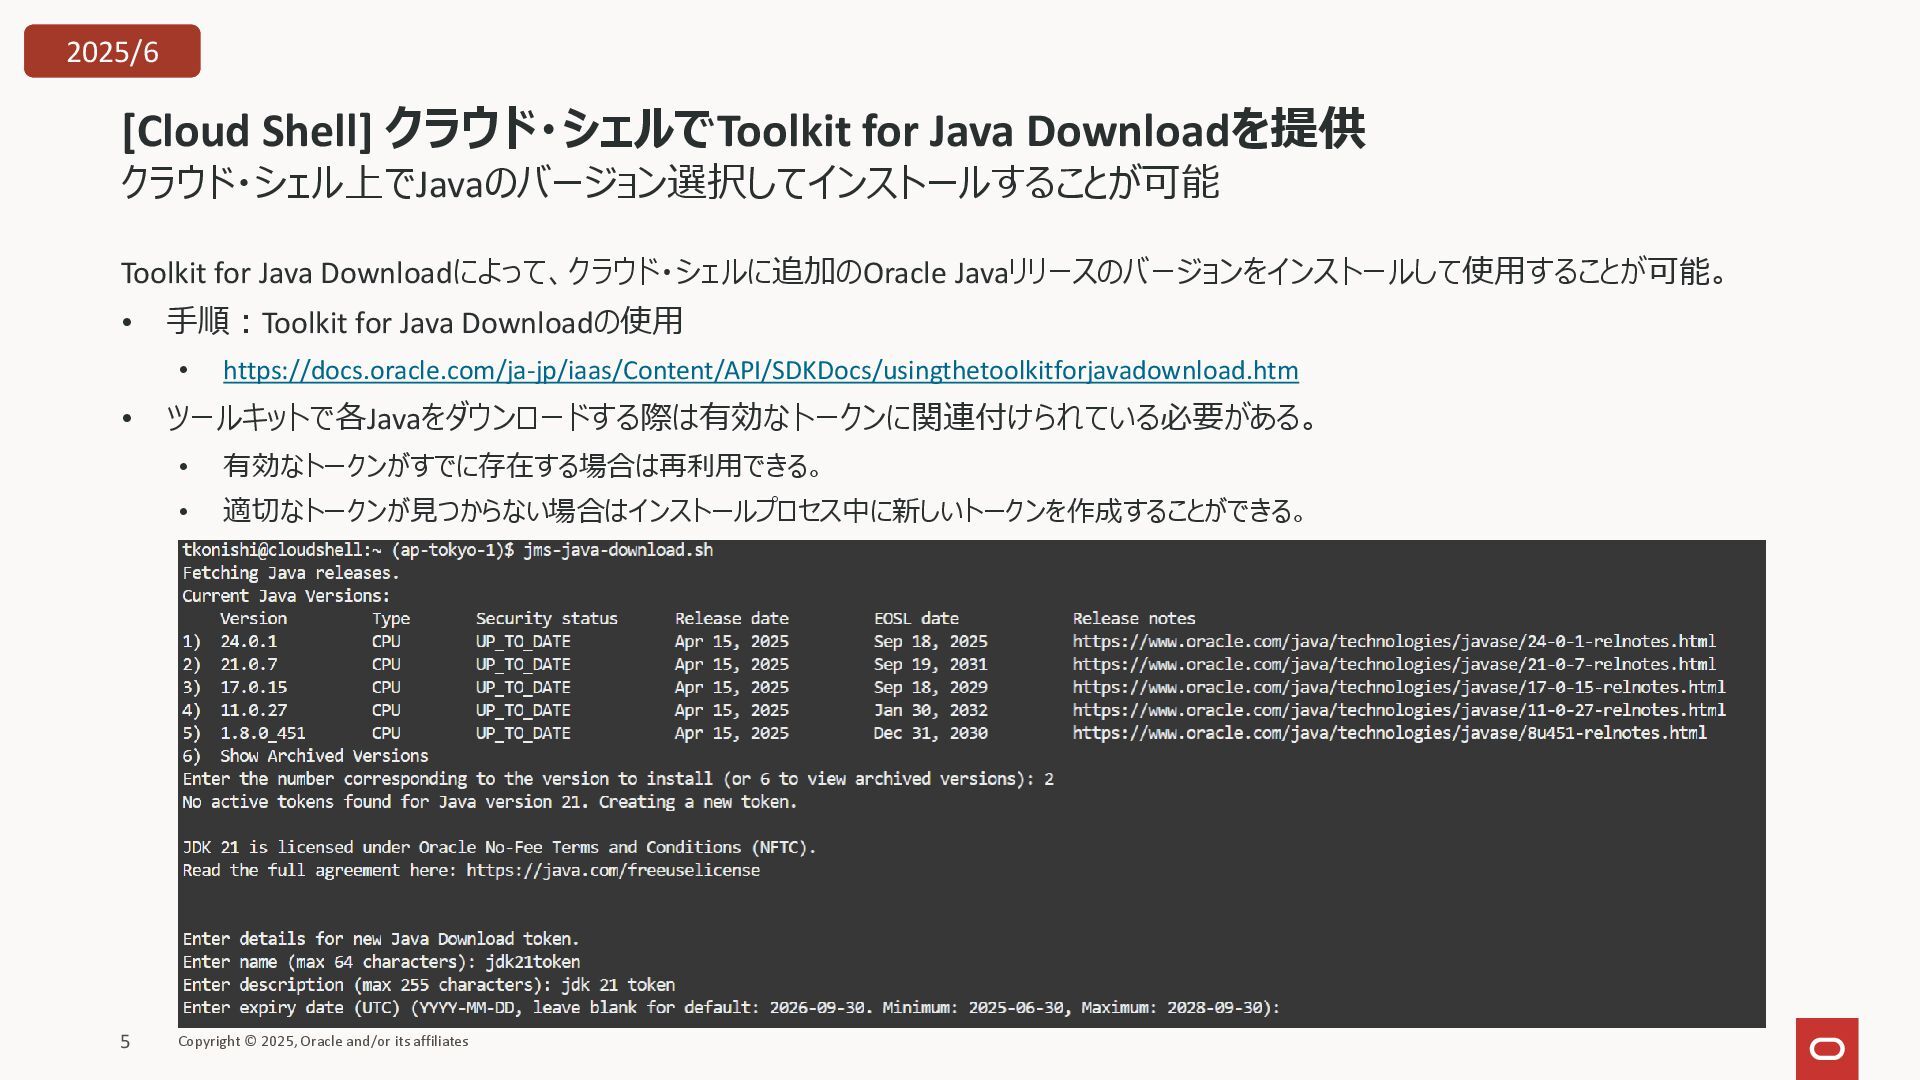
Task: Click the 'Enter expiry date (UTC)' prompt line
Action: click(x=731, y=1009)
